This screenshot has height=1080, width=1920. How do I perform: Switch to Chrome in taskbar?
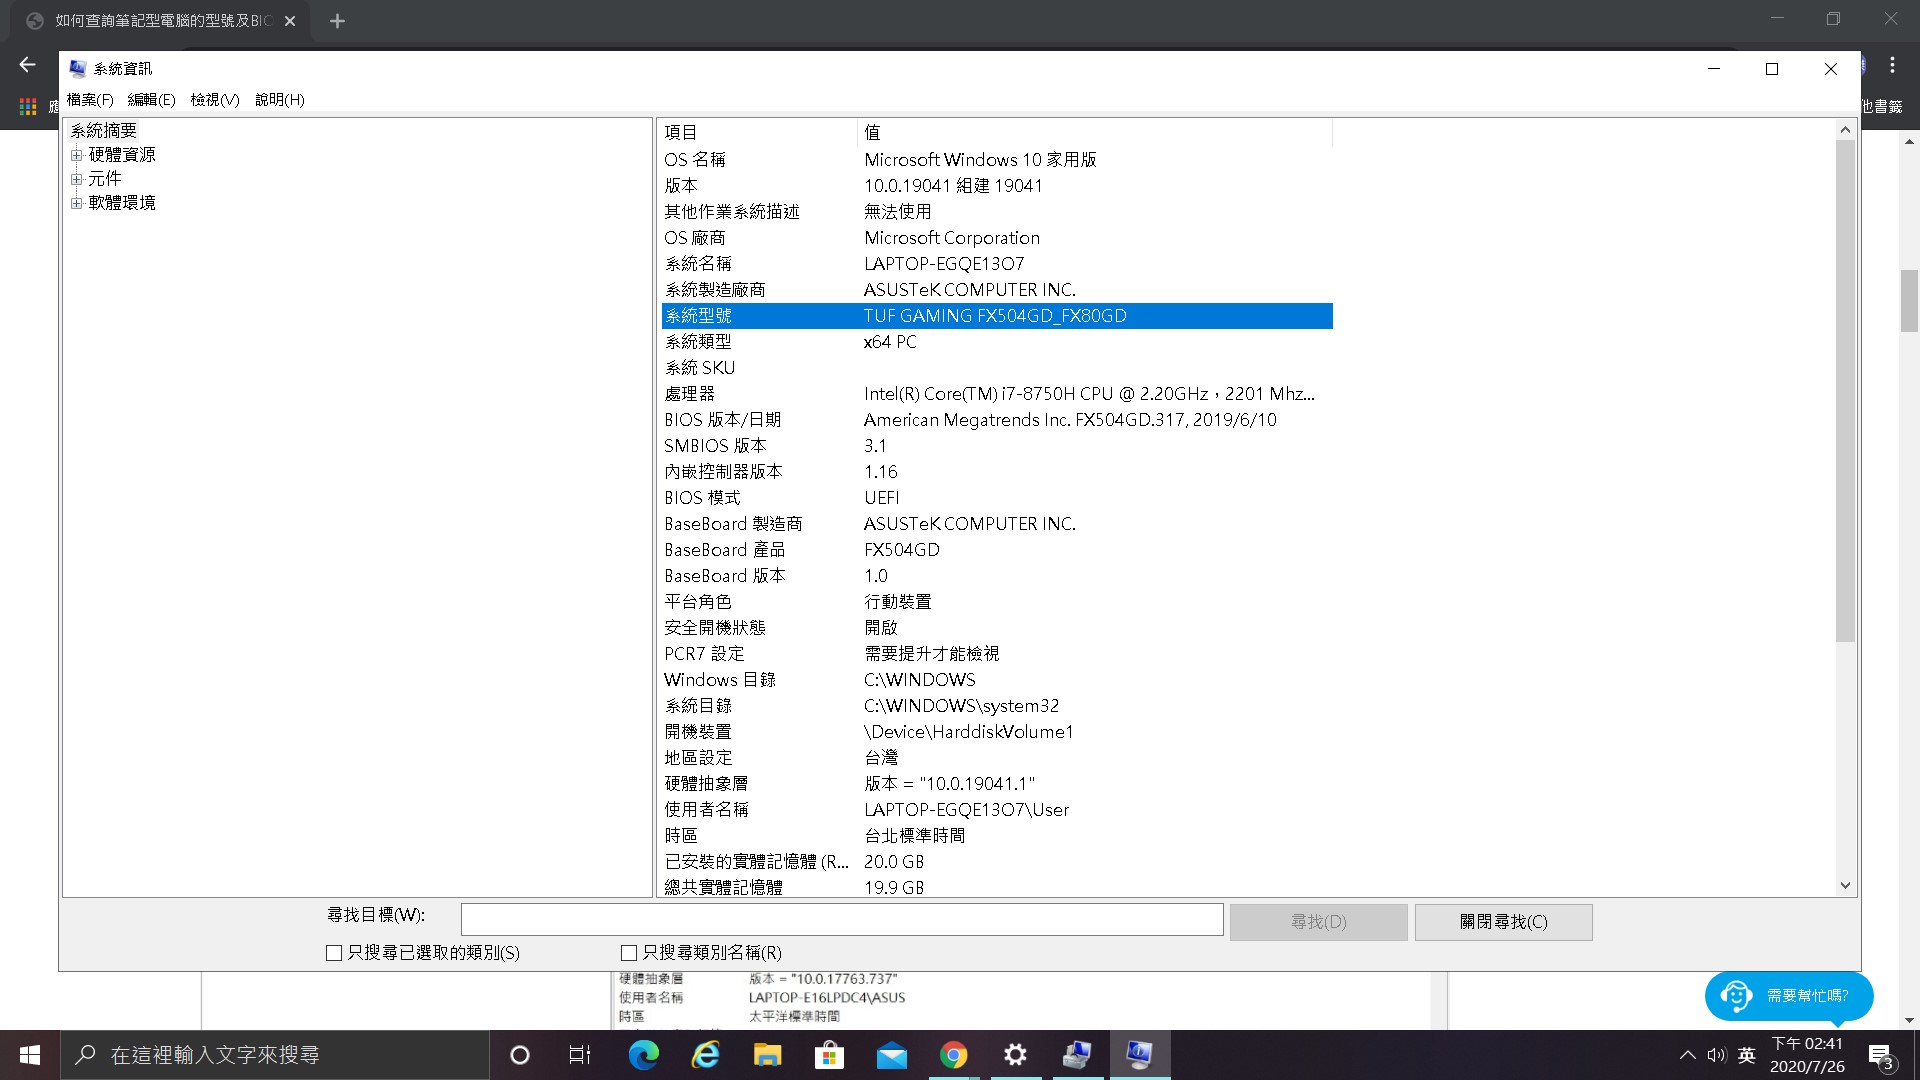click(x=953, y=1055)
